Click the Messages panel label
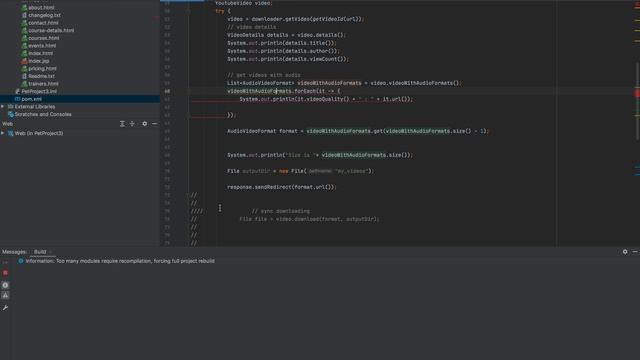Screen dimensions: 640x360 pos(14,252)
